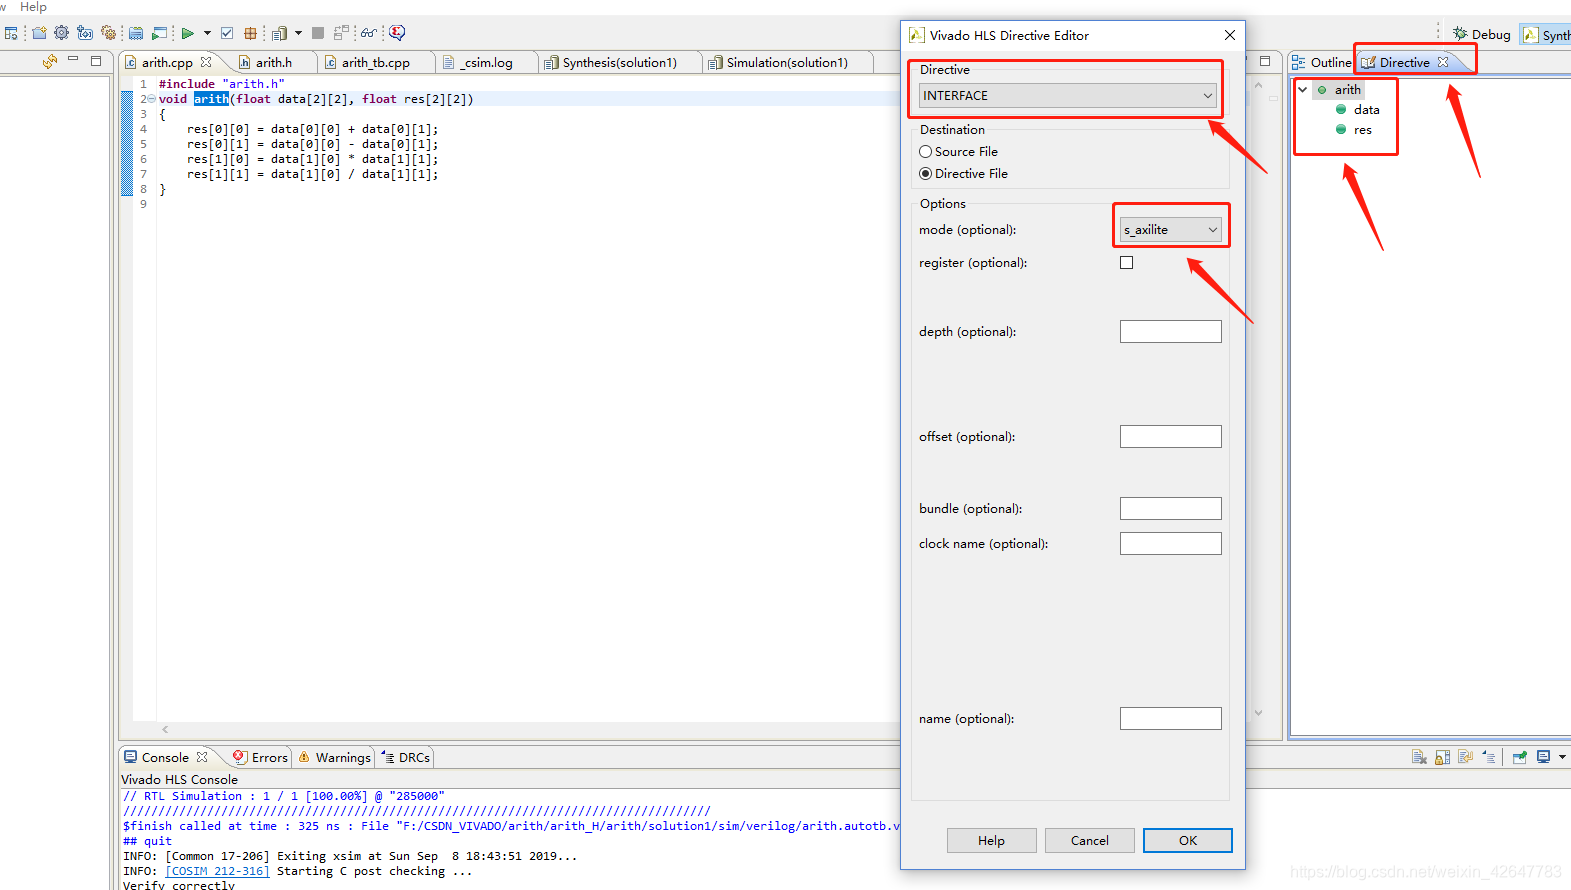Select the Directive File radio button

click(925, 173)
